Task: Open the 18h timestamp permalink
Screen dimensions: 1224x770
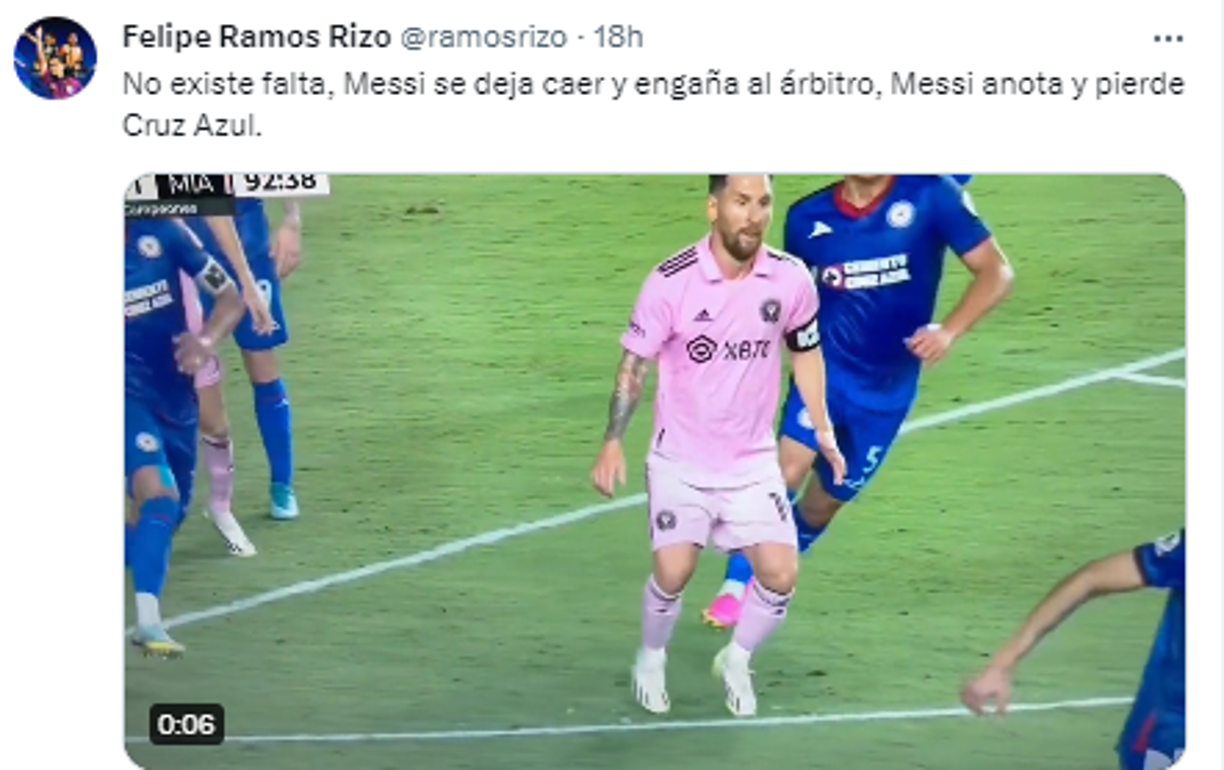Action: point(618,37)
